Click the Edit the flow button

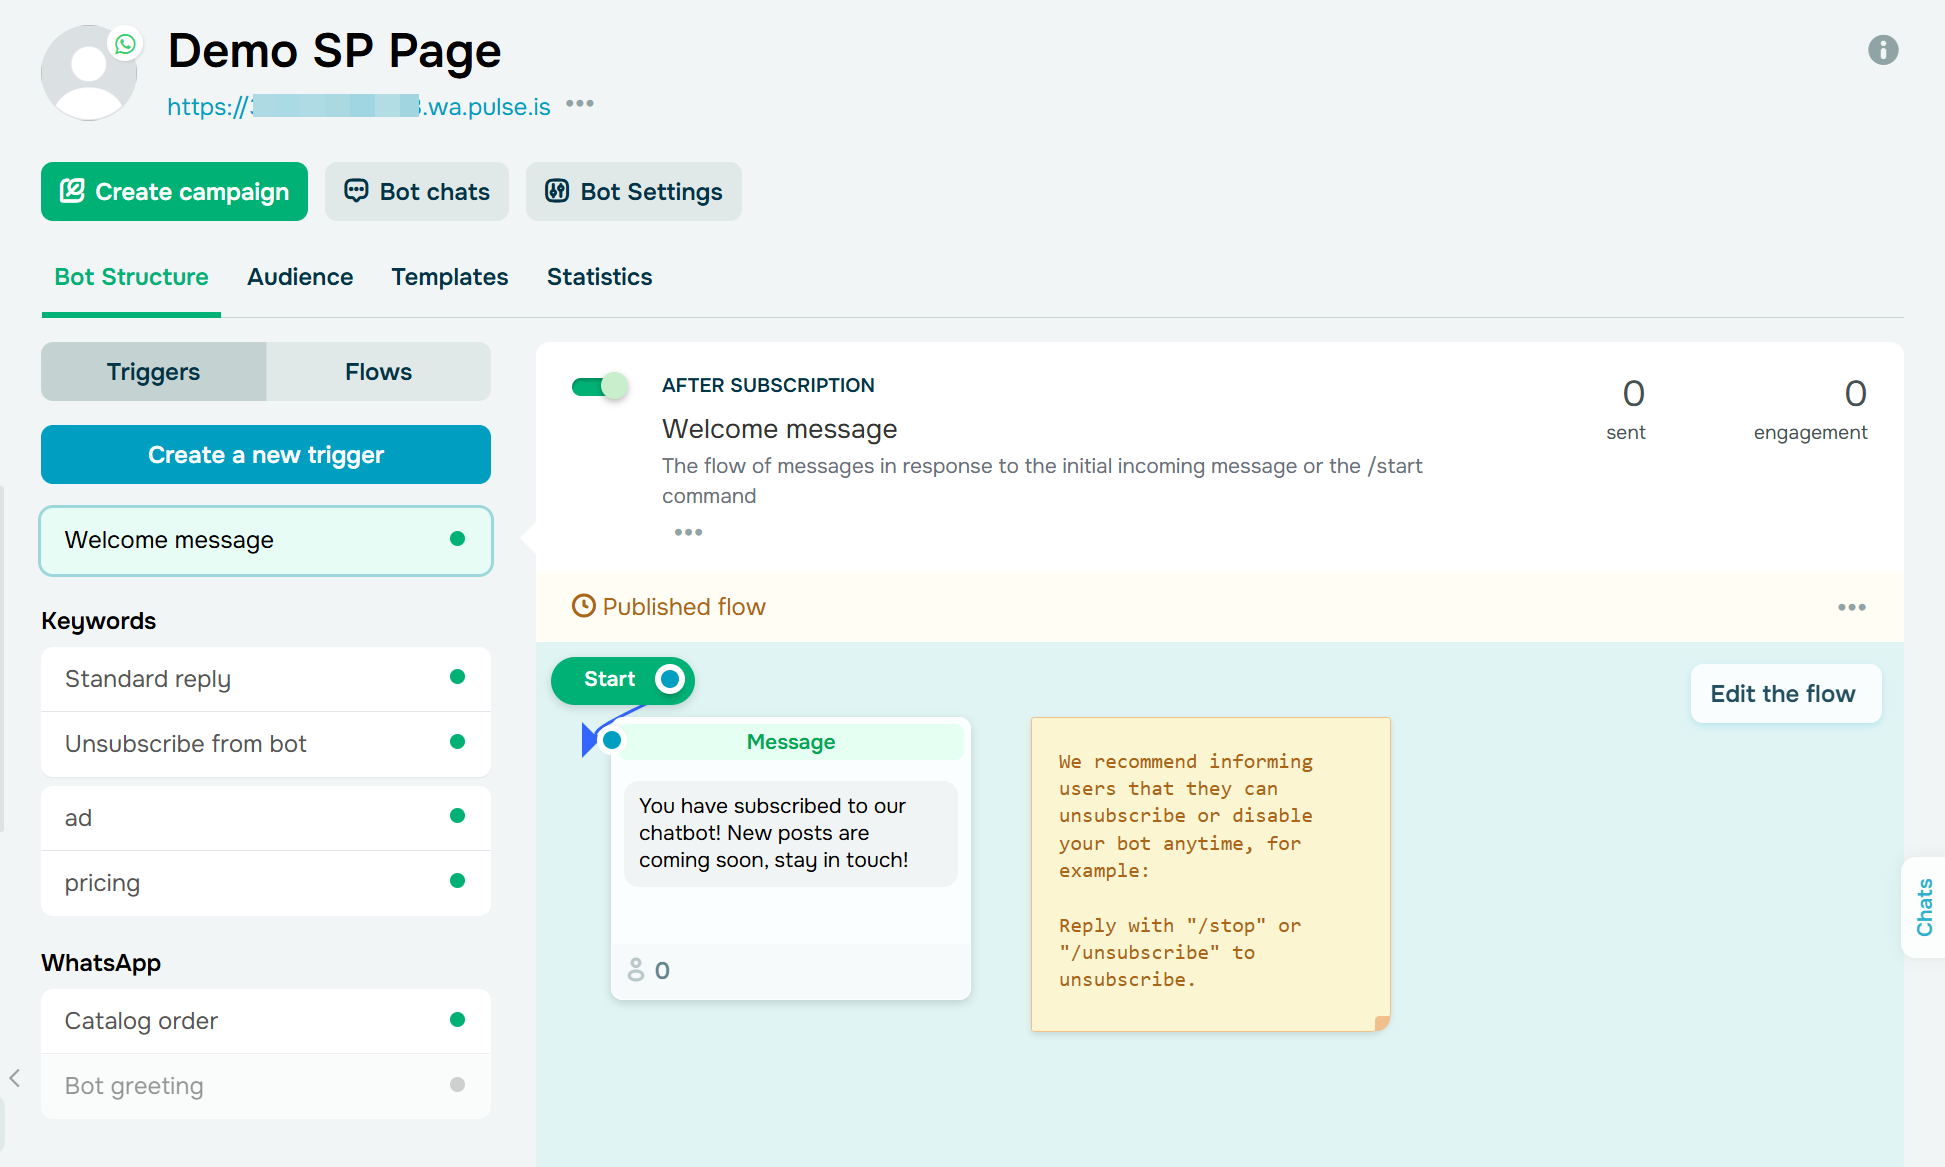(x=1784, y=694)
